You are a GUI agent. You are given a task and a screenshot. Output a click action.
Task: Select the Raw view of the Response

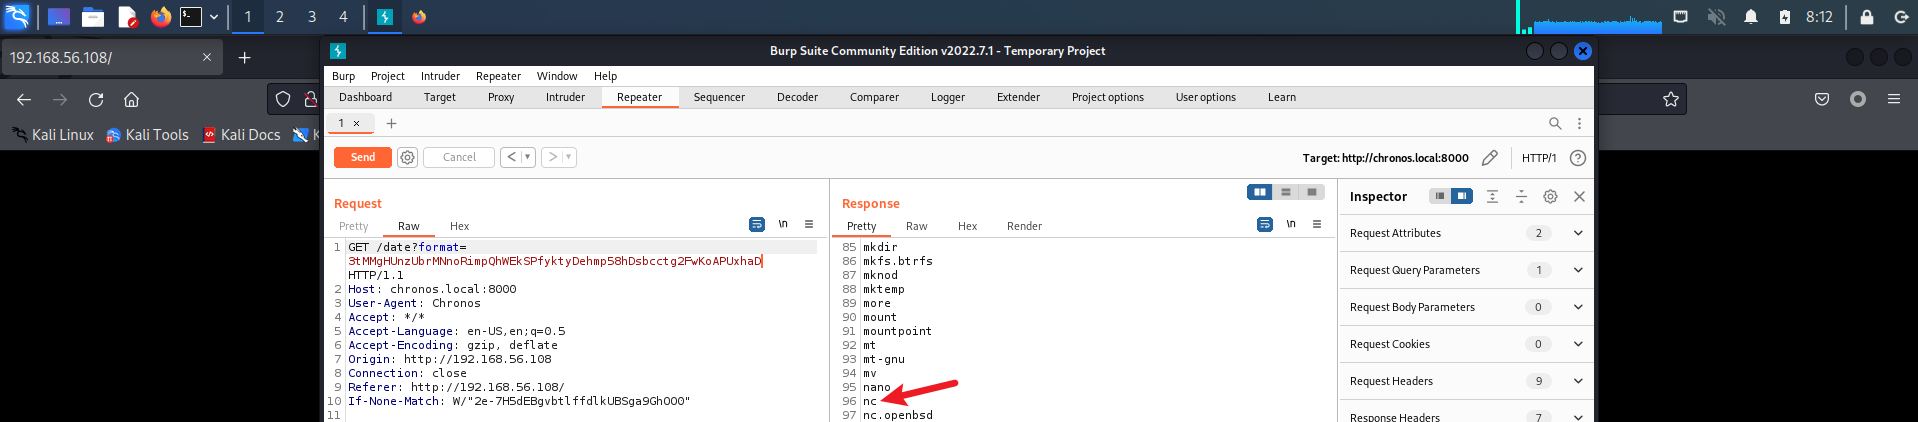(x=916, y=226)
